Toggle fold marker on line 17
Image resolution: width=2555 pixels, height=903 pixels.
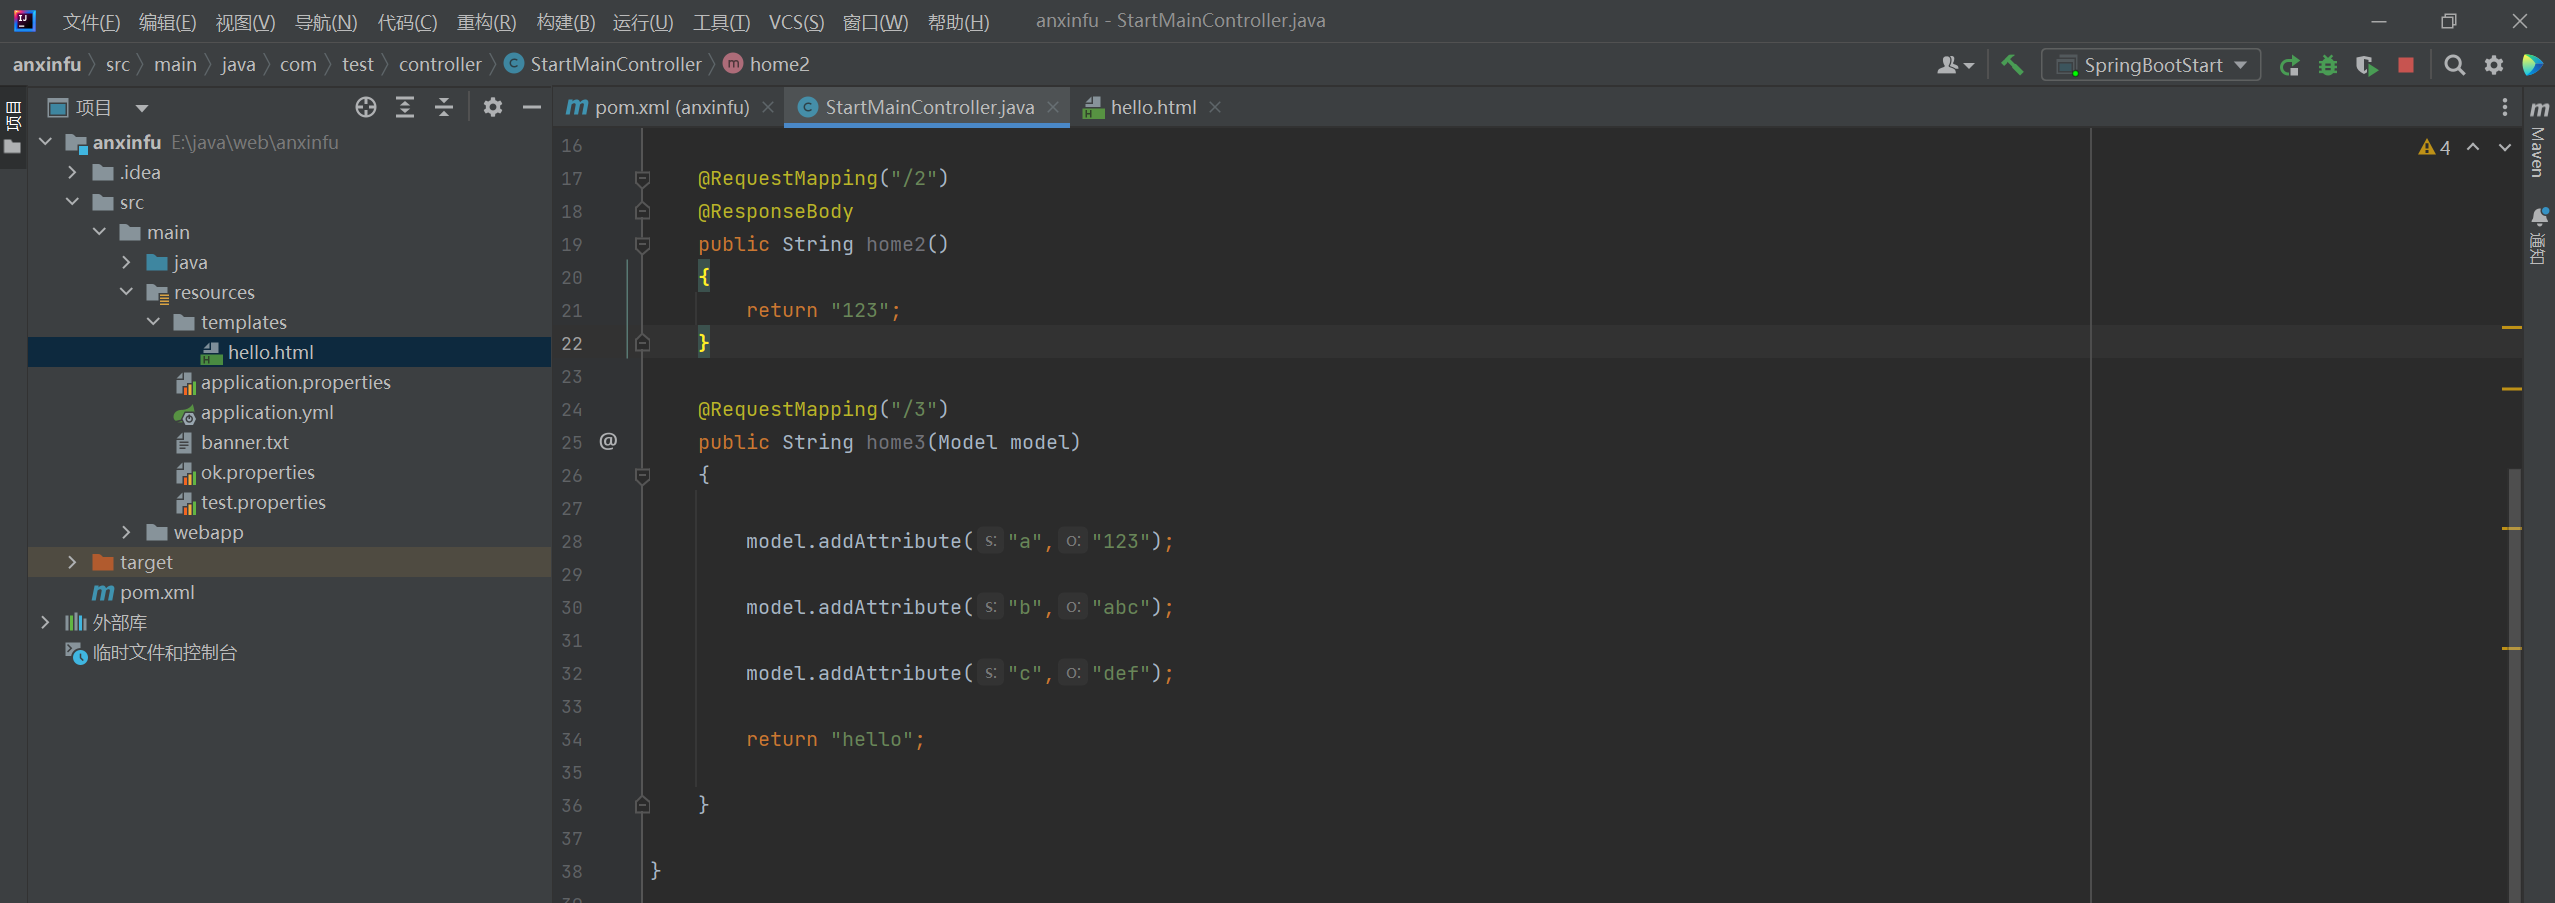643,179
